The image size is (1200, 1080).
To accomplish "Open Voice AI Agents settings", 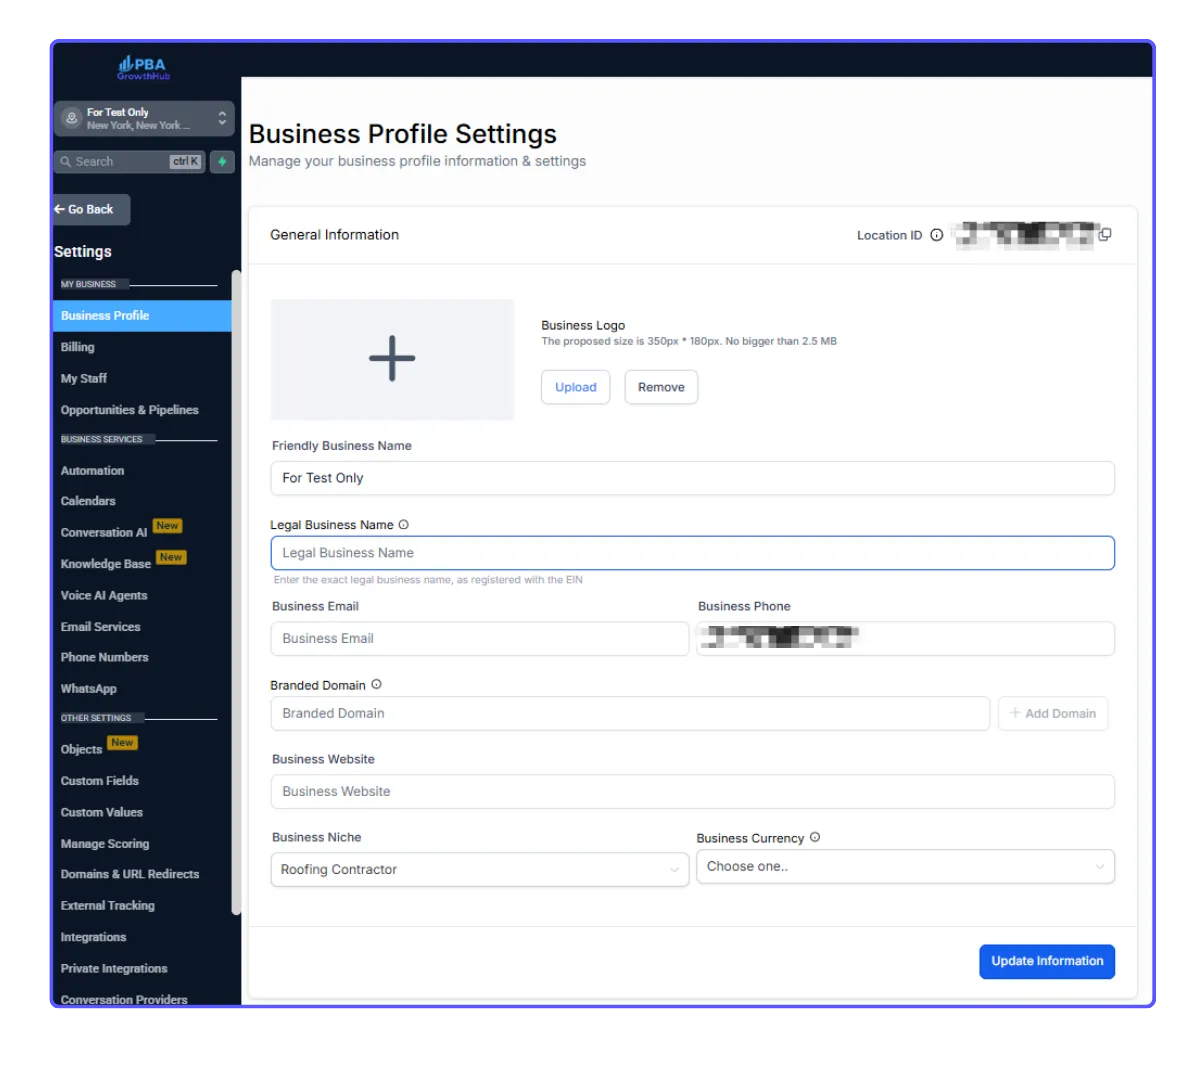I will pyautogui.click(x=104, y=595).
